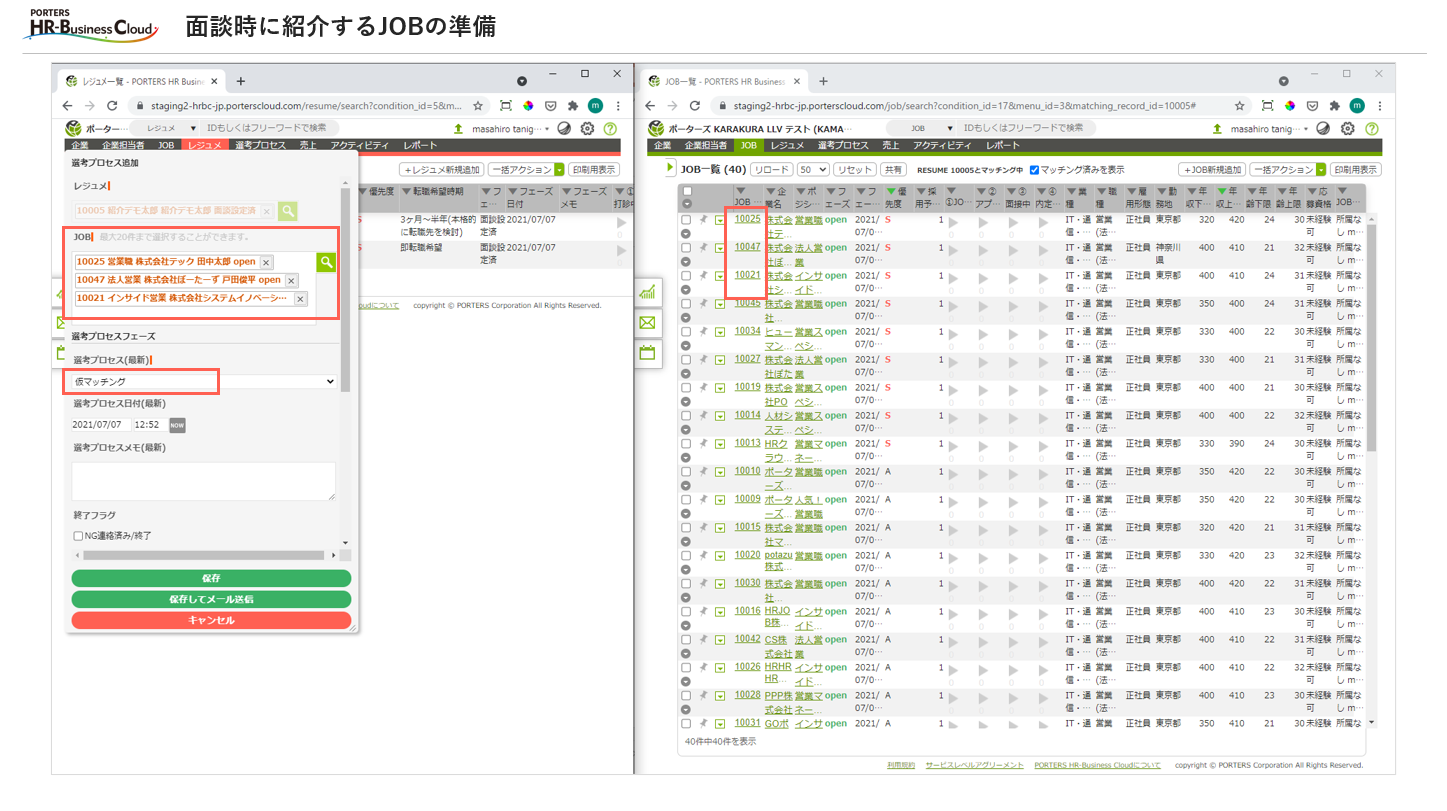
Task: Click the green JOB search magnifier in dialog
Action: point(326,262)
